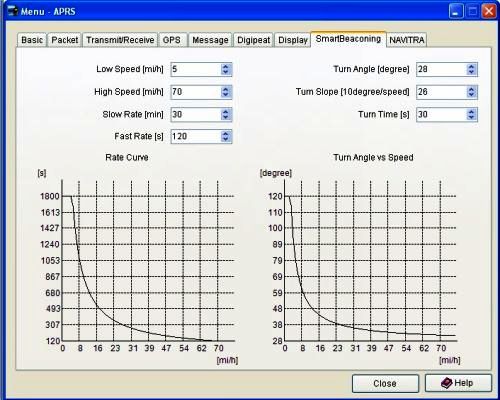
Task: Adjust the Turn Time spinner arrows
Action: tap(471, 114)
